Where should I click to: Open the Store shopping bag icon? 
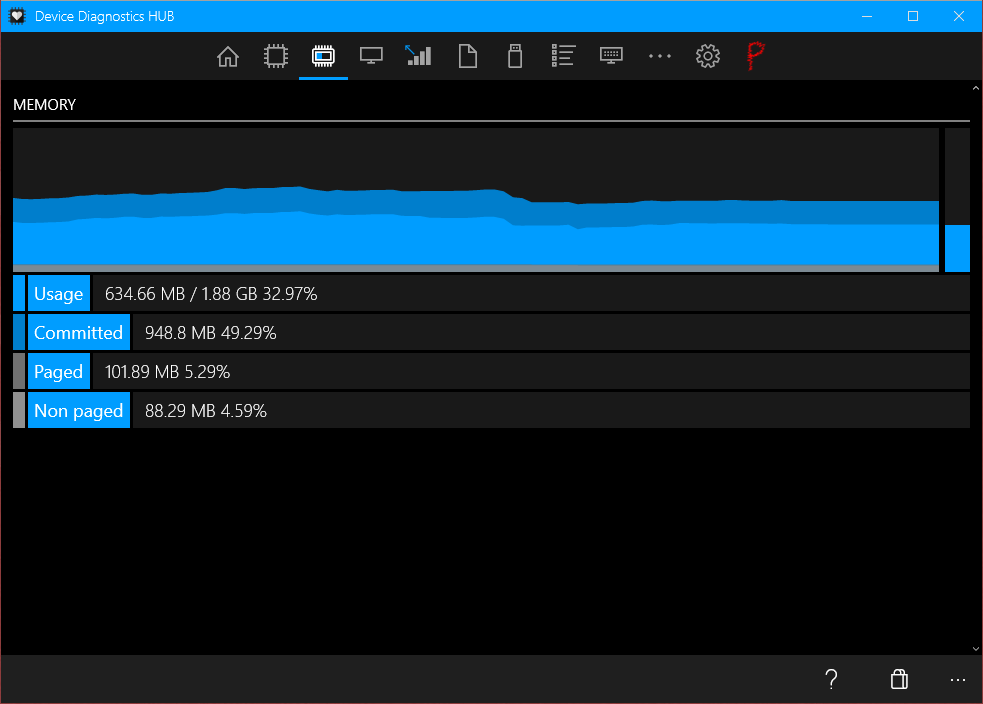pyautogui.click(x=899, y=679)
